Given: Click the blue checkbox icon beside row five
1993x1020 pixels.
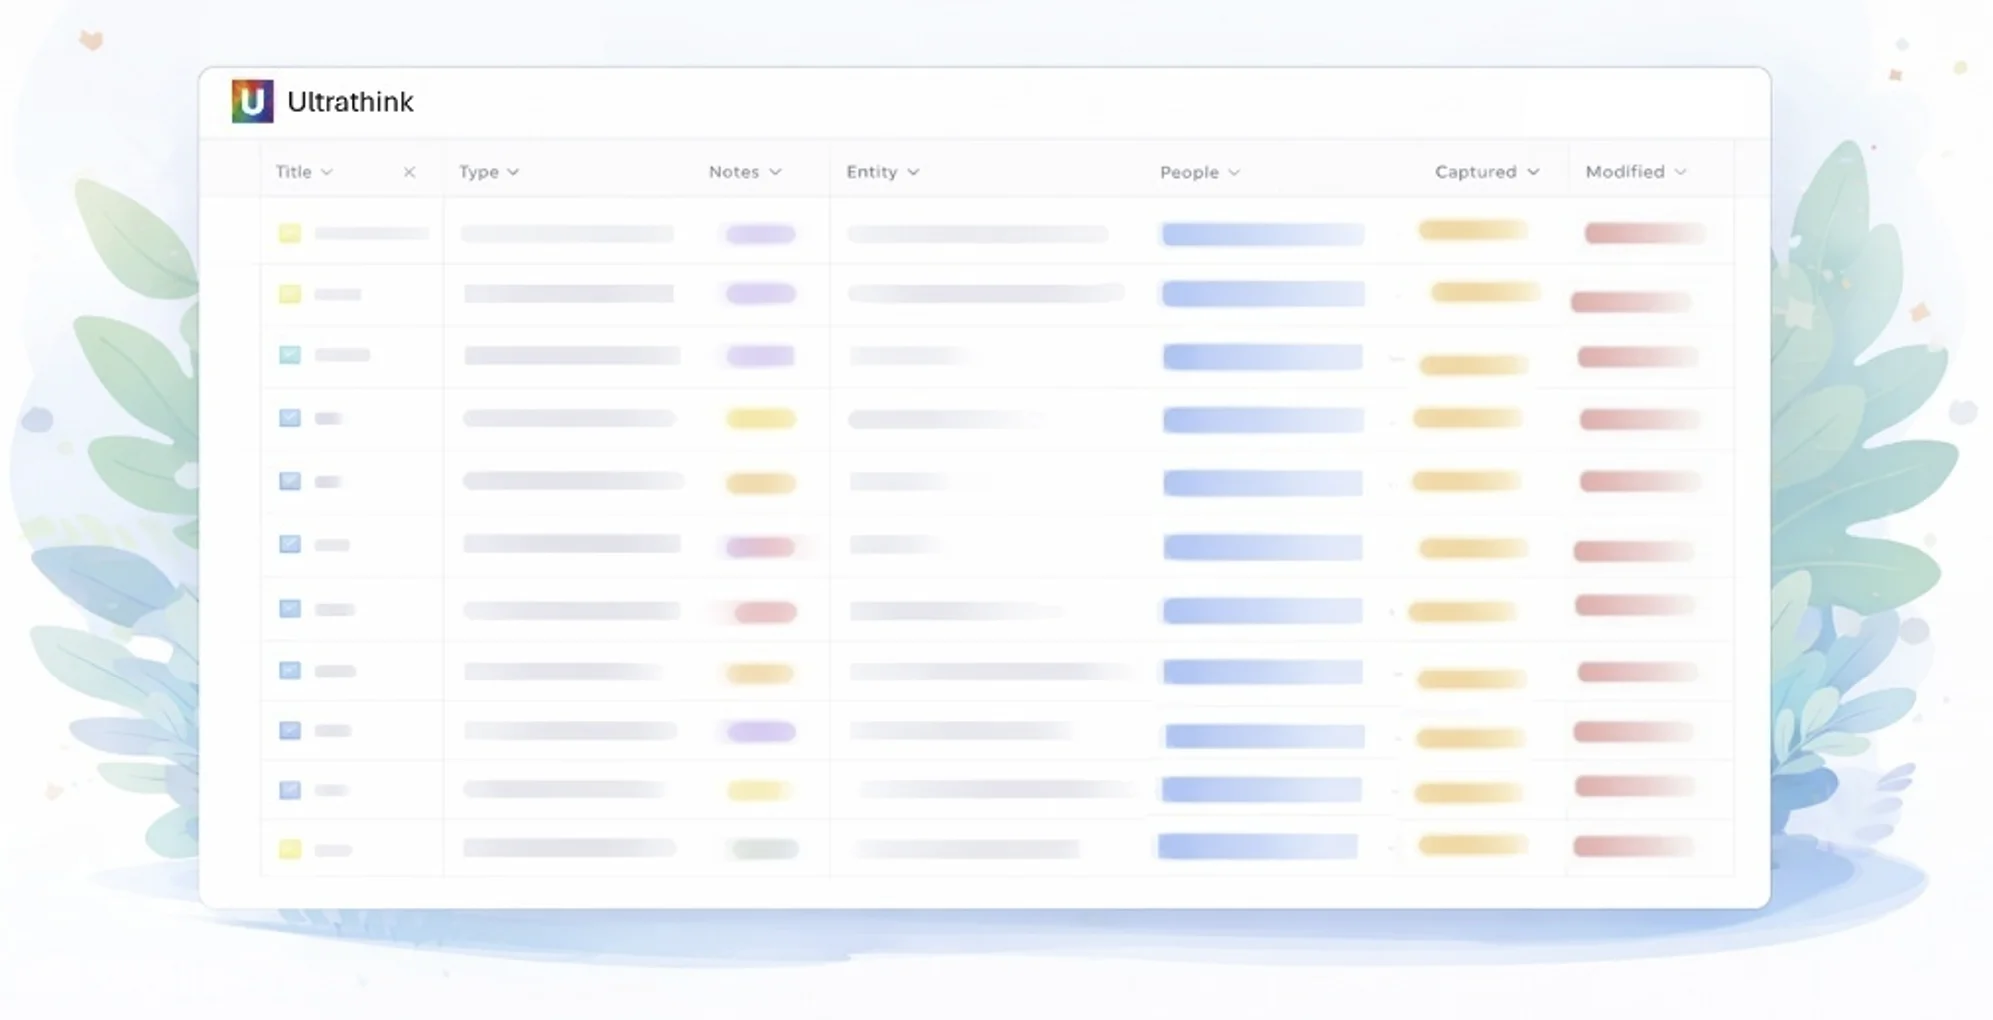Looking at the screenshot, I should 289,481.
